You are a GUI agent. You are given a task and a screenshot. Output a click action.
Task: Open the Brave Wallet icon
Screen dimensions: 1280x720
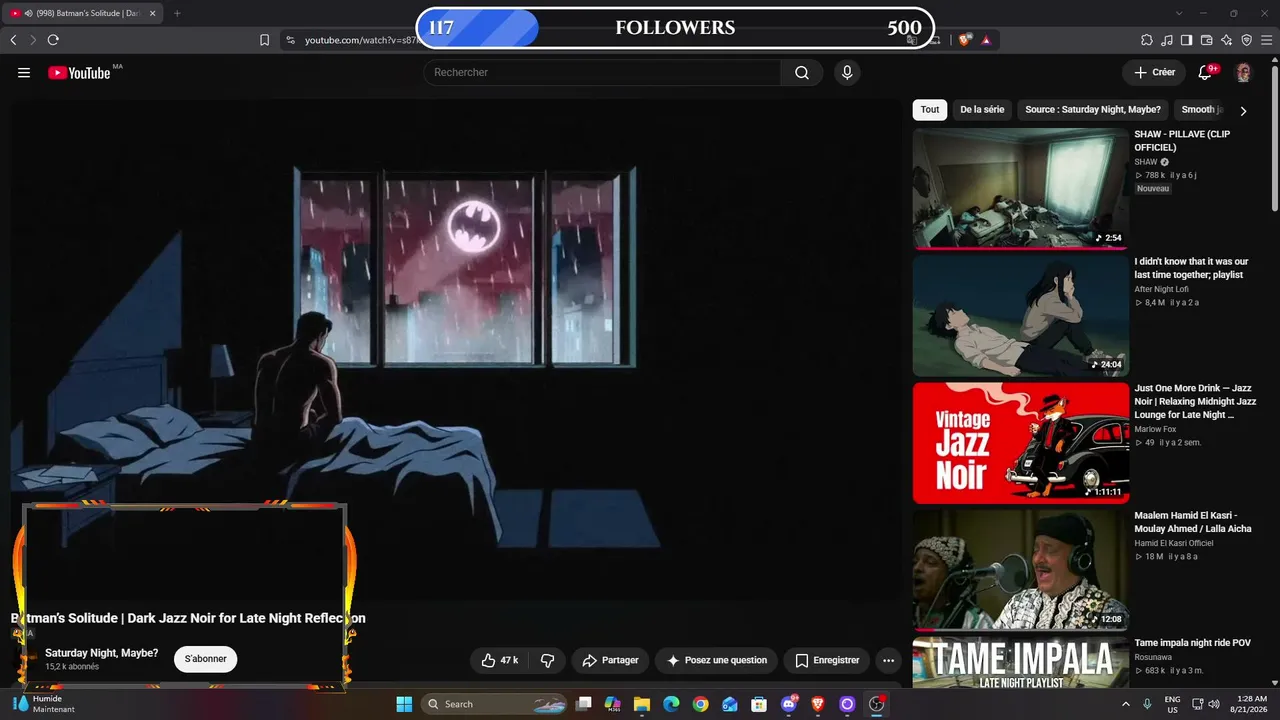(x=1207, y=40)
